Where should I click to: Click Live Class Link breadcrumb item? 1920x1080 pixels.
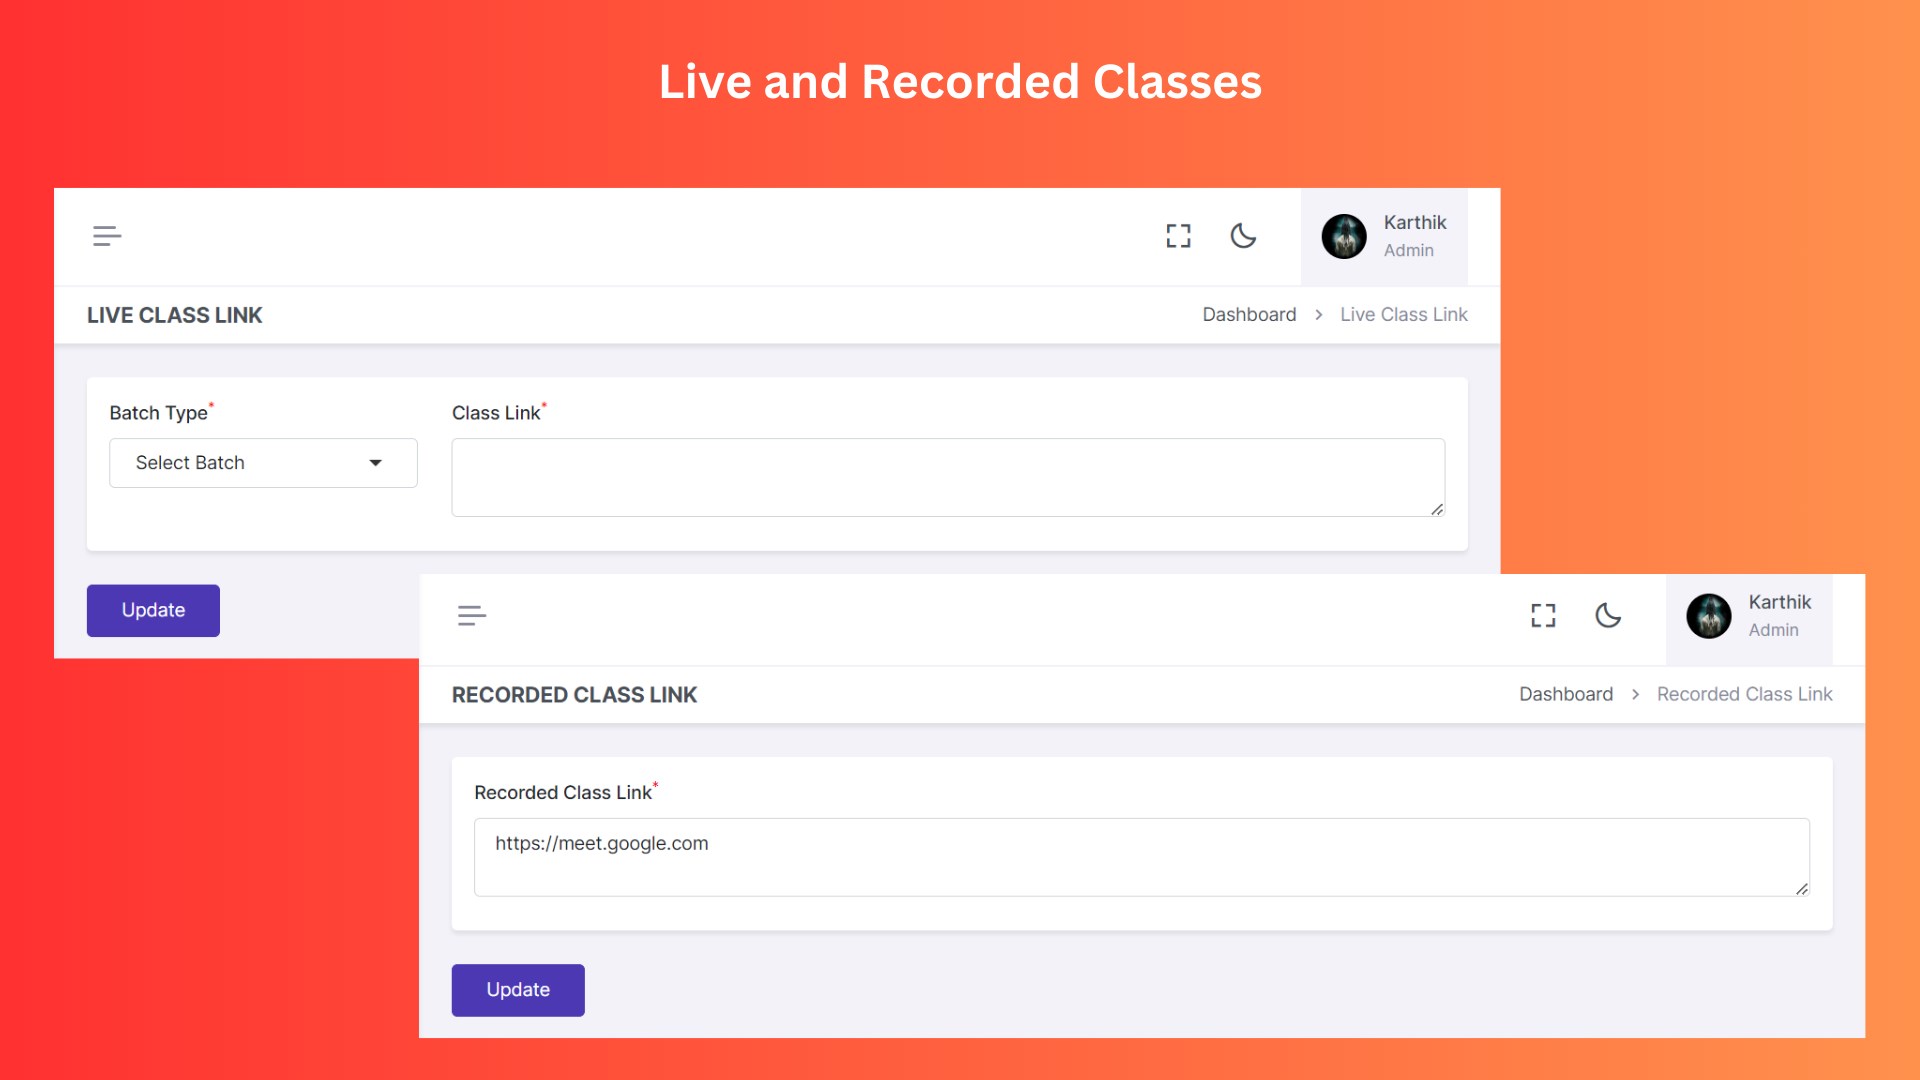tap(1403, 315)
